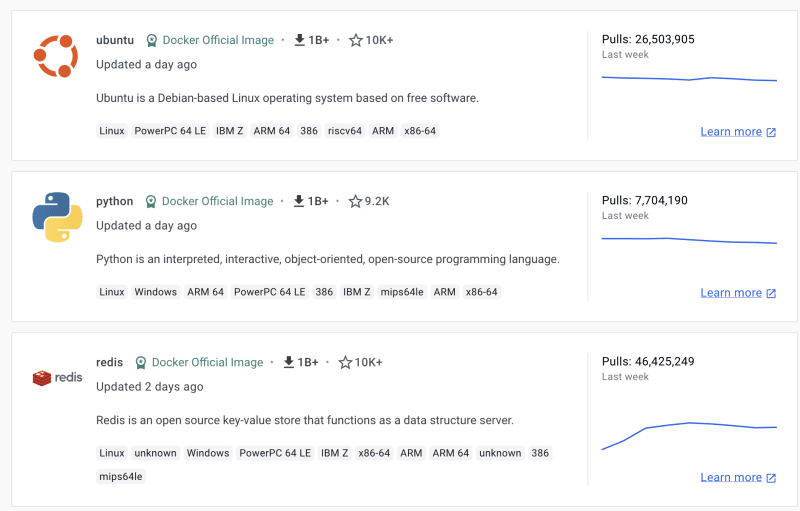The image size is (800, 511).
Task: Click the ARM 64 tag on ubuntu
Action: (x=271, y=131)
